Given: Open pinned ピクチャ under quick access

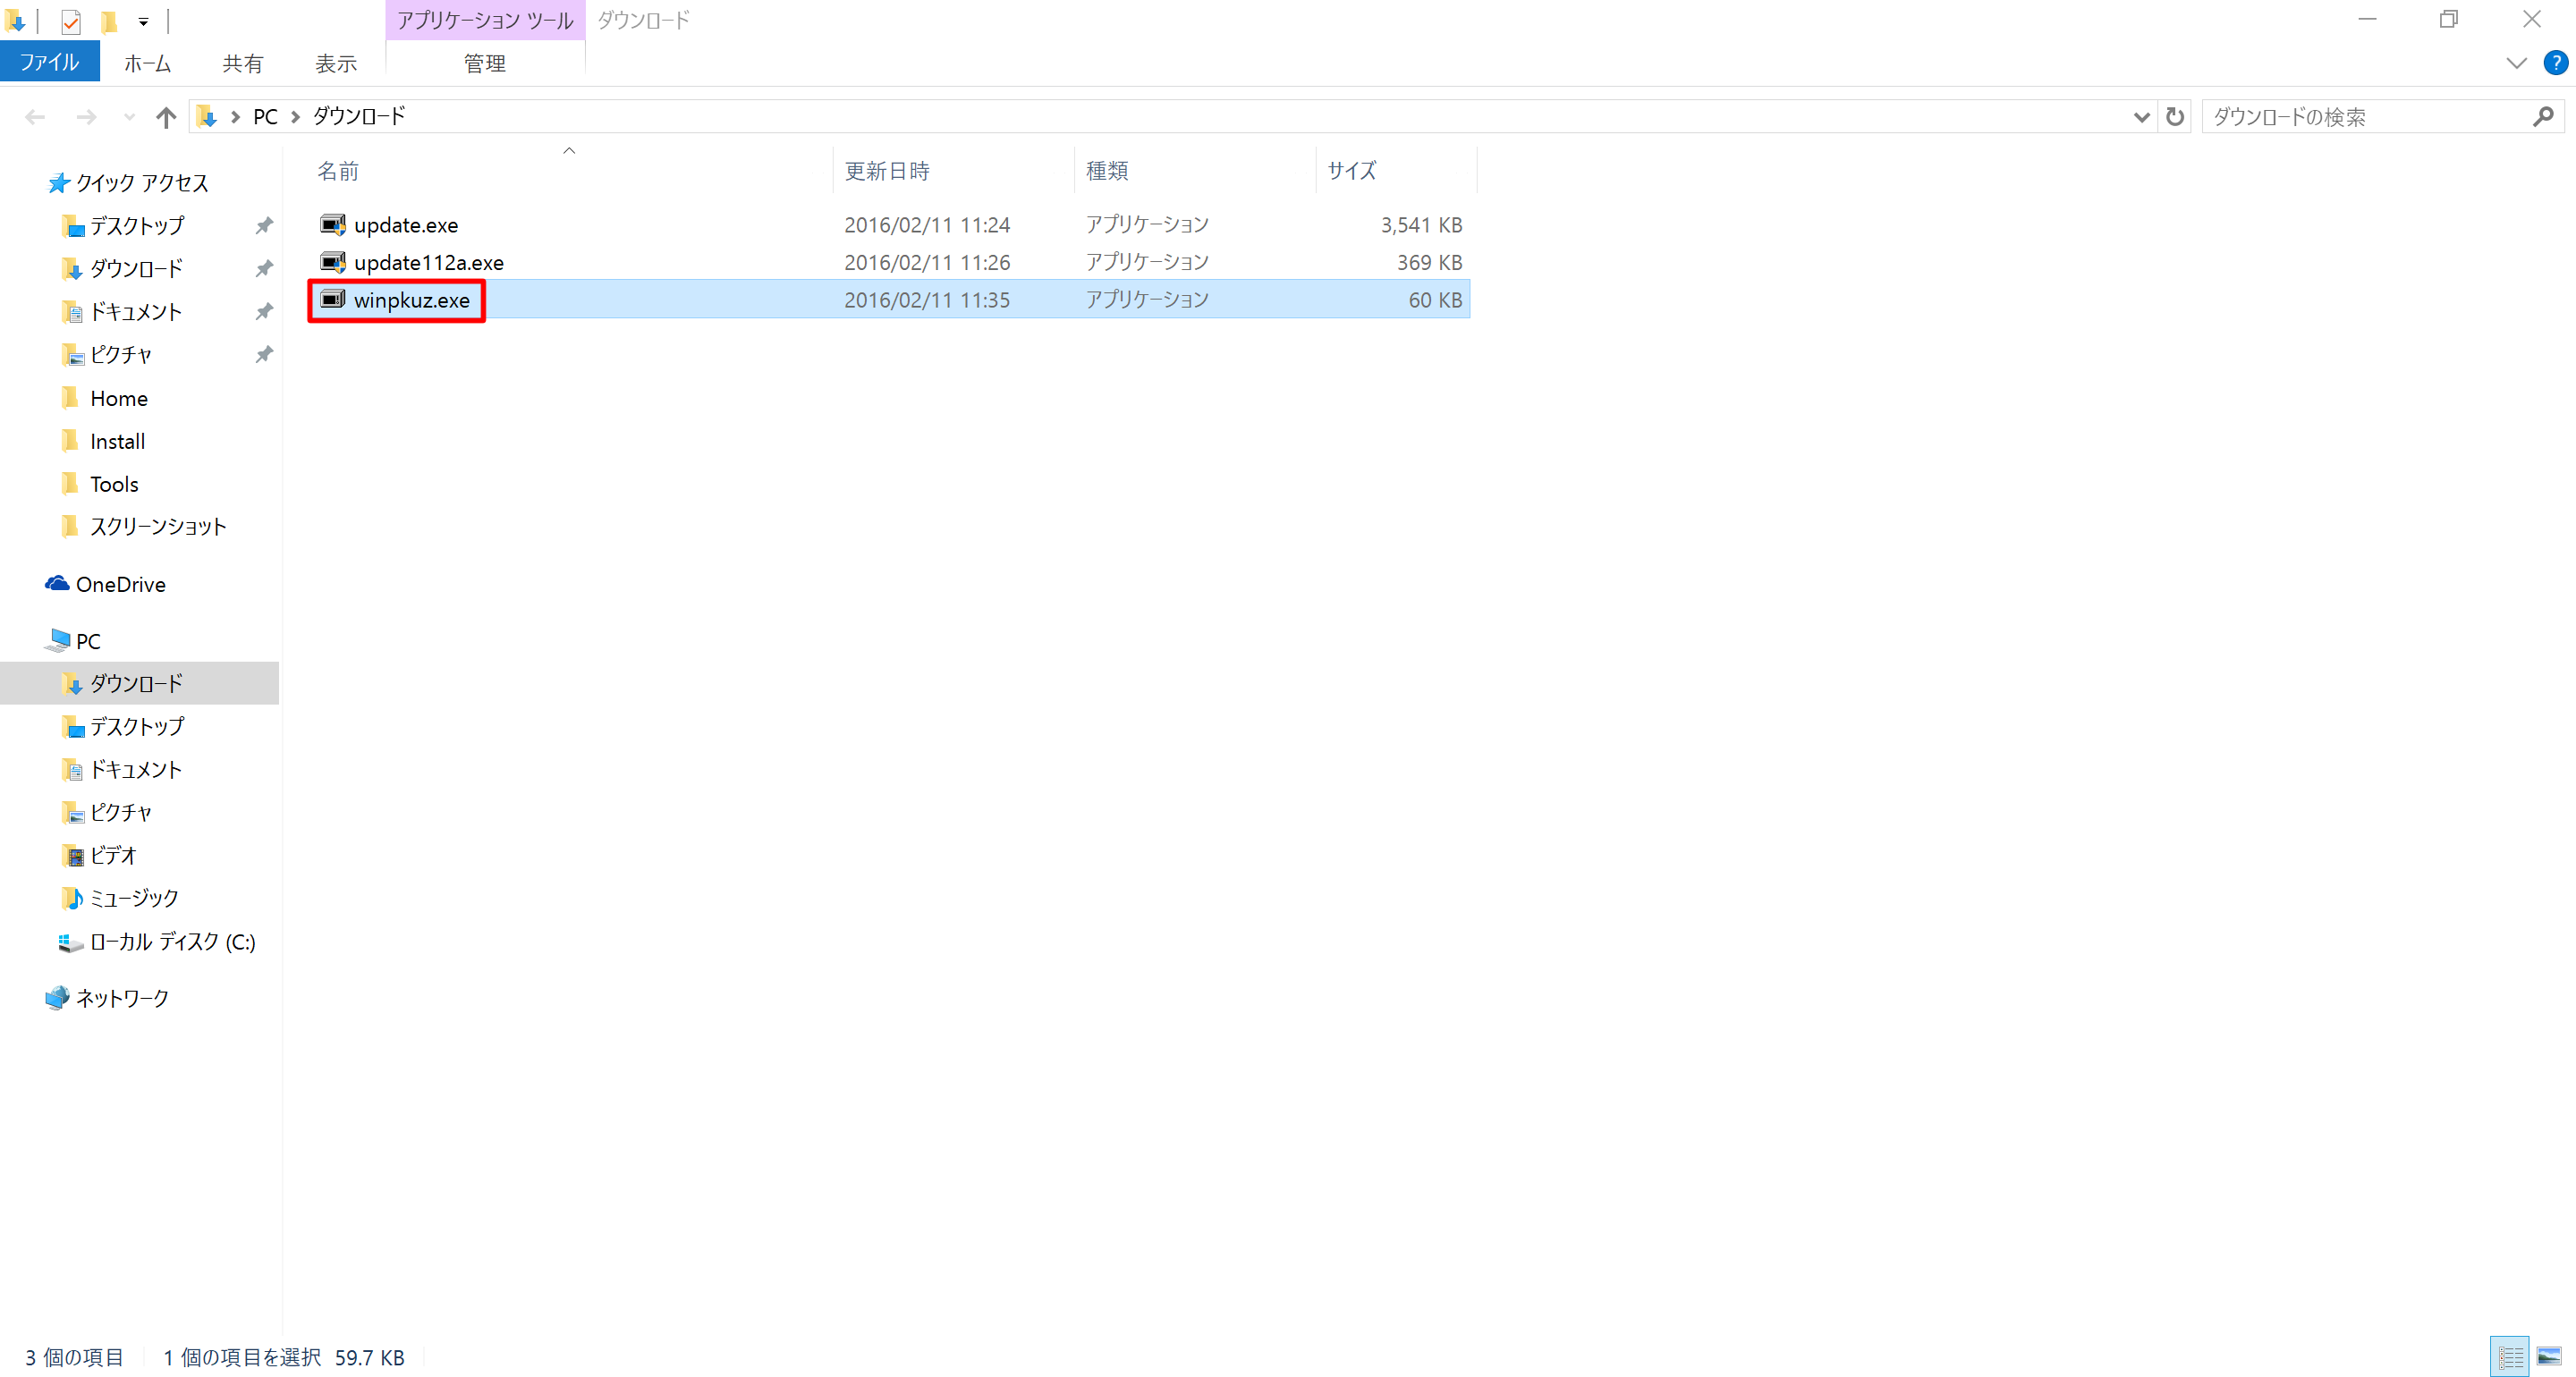Looking at the screenshot, I should coord(121,355).
